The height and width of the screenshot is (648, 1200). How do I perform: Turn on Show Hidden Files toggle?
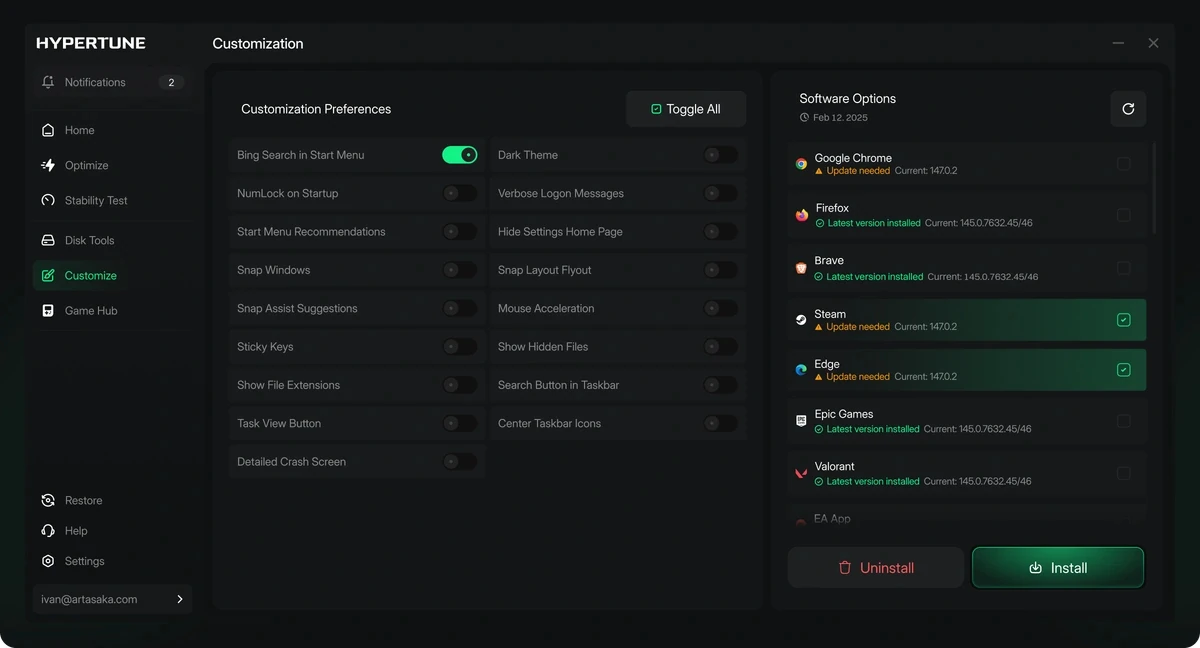tap(720, 347)
